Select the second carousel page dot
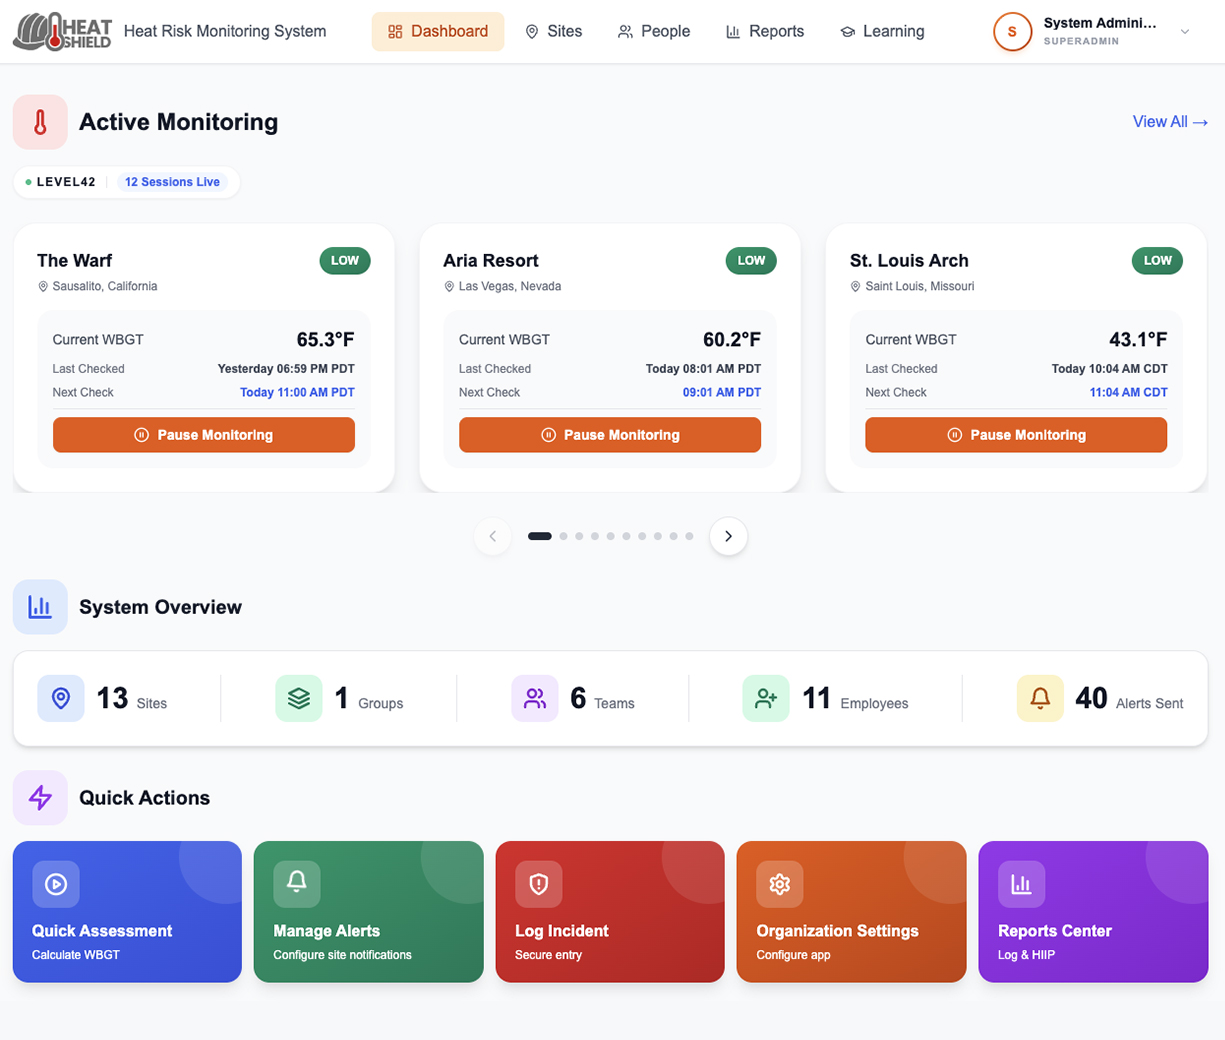Viewport: 1225px width, 1040px height. (x=563, y=536)
